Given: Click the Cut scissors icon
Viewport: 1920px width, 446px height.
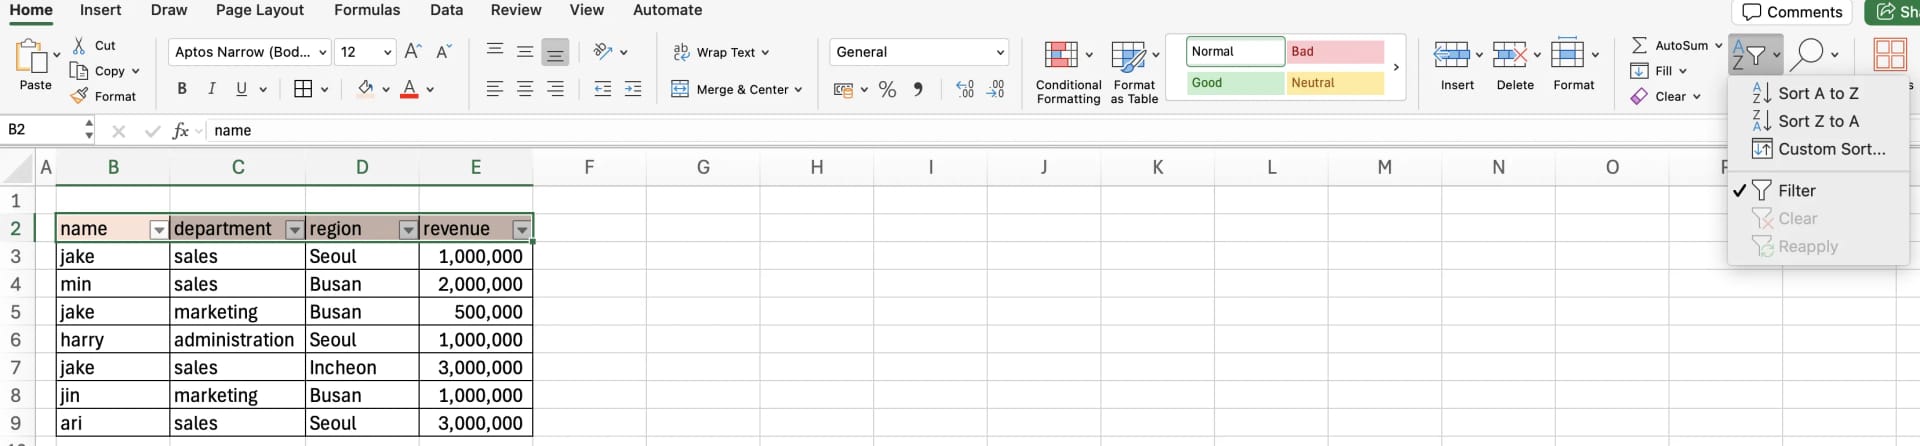Looking at the screenshot, I should click(x=79, y=46).
